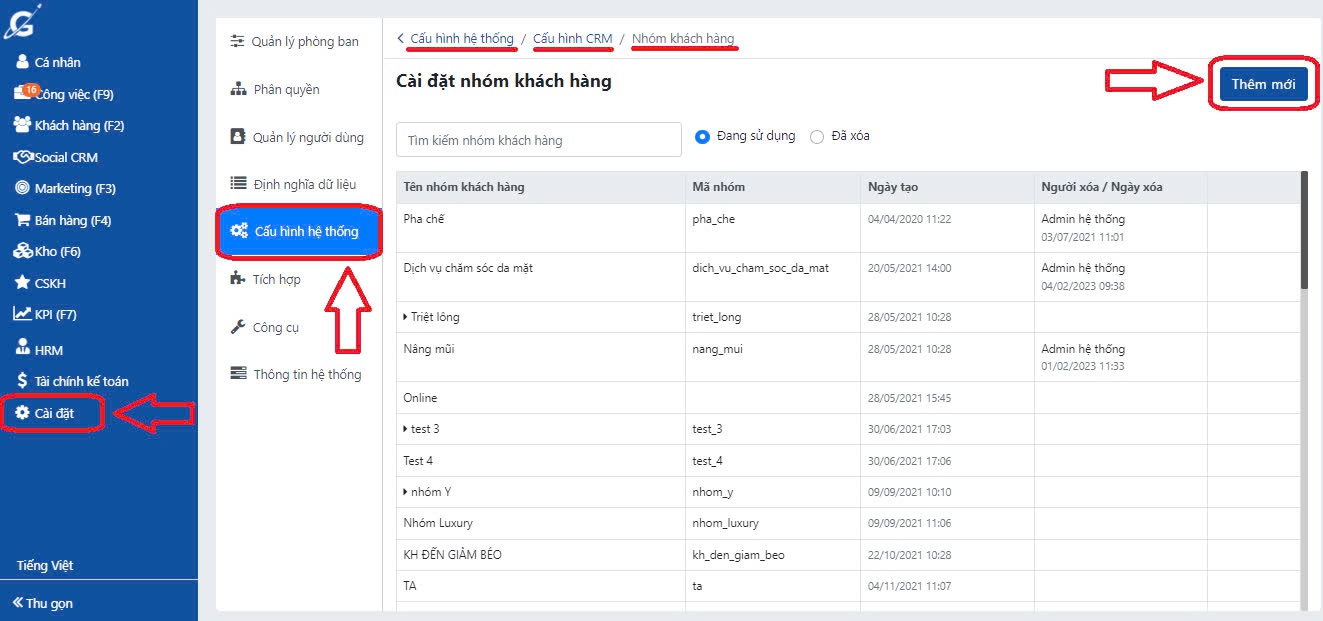This screenshot has width=1323, height=621.
Task: Open Marketing (F3) menu
Action: [x=75, y=188]
